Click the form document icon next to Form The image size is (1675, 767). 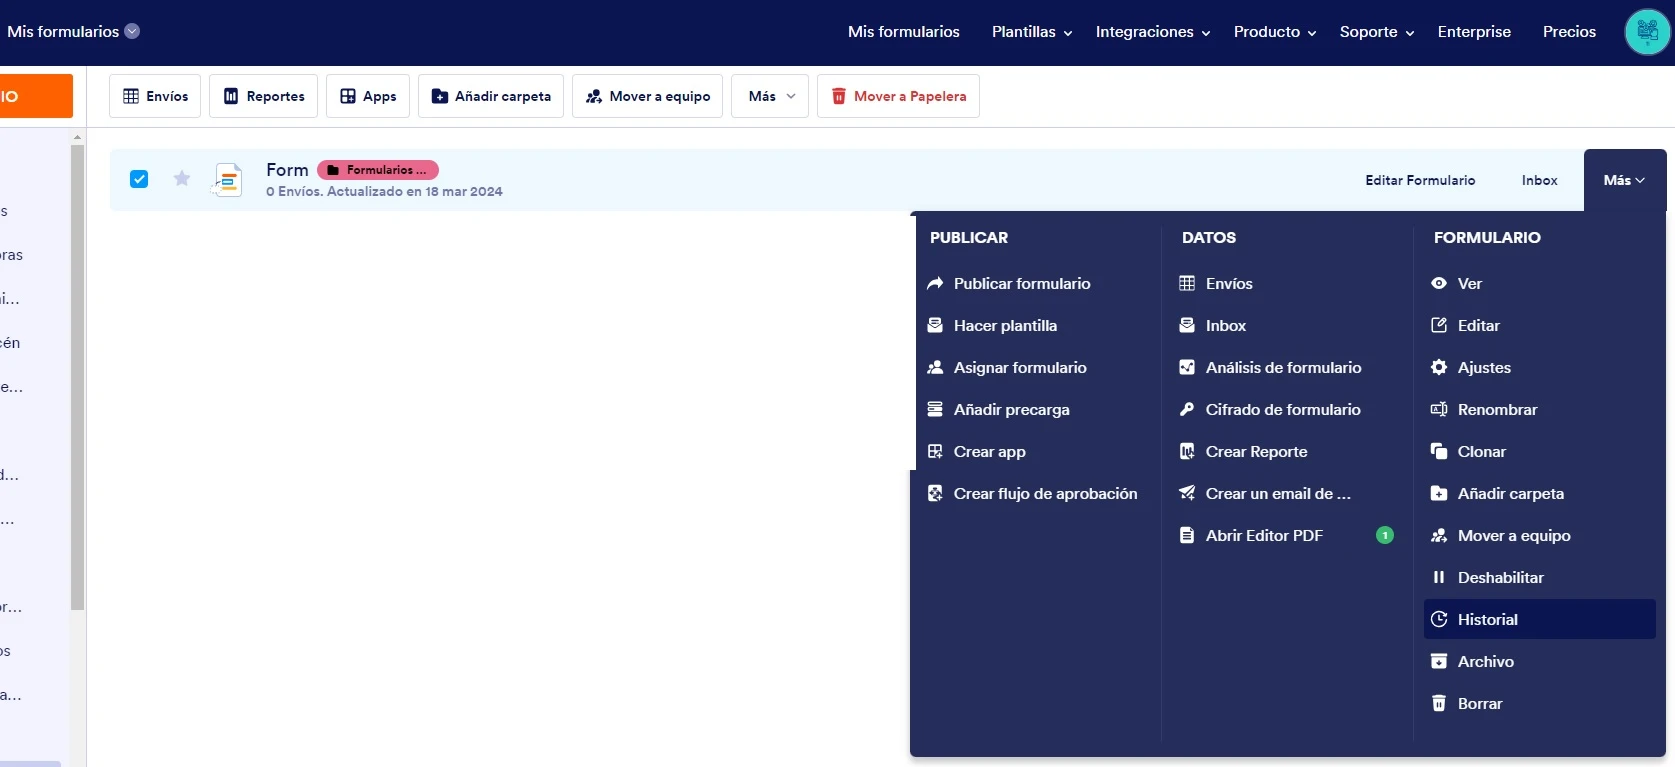point(228,180)
